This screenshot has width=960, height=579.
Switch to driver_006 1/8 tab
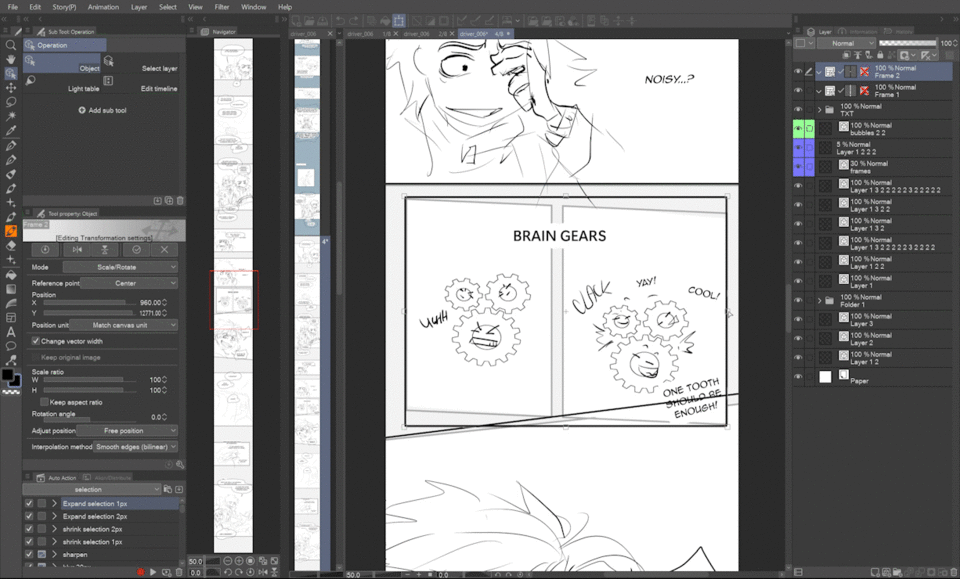(x=368, y=34)
